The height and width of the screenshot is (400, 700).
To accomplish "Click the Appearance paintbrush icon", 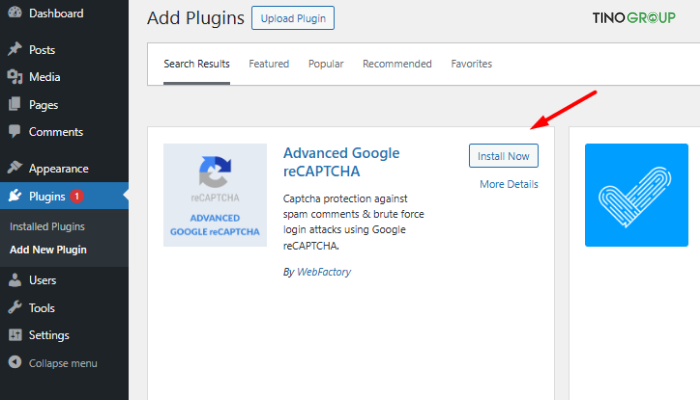I will coord(15,168).
